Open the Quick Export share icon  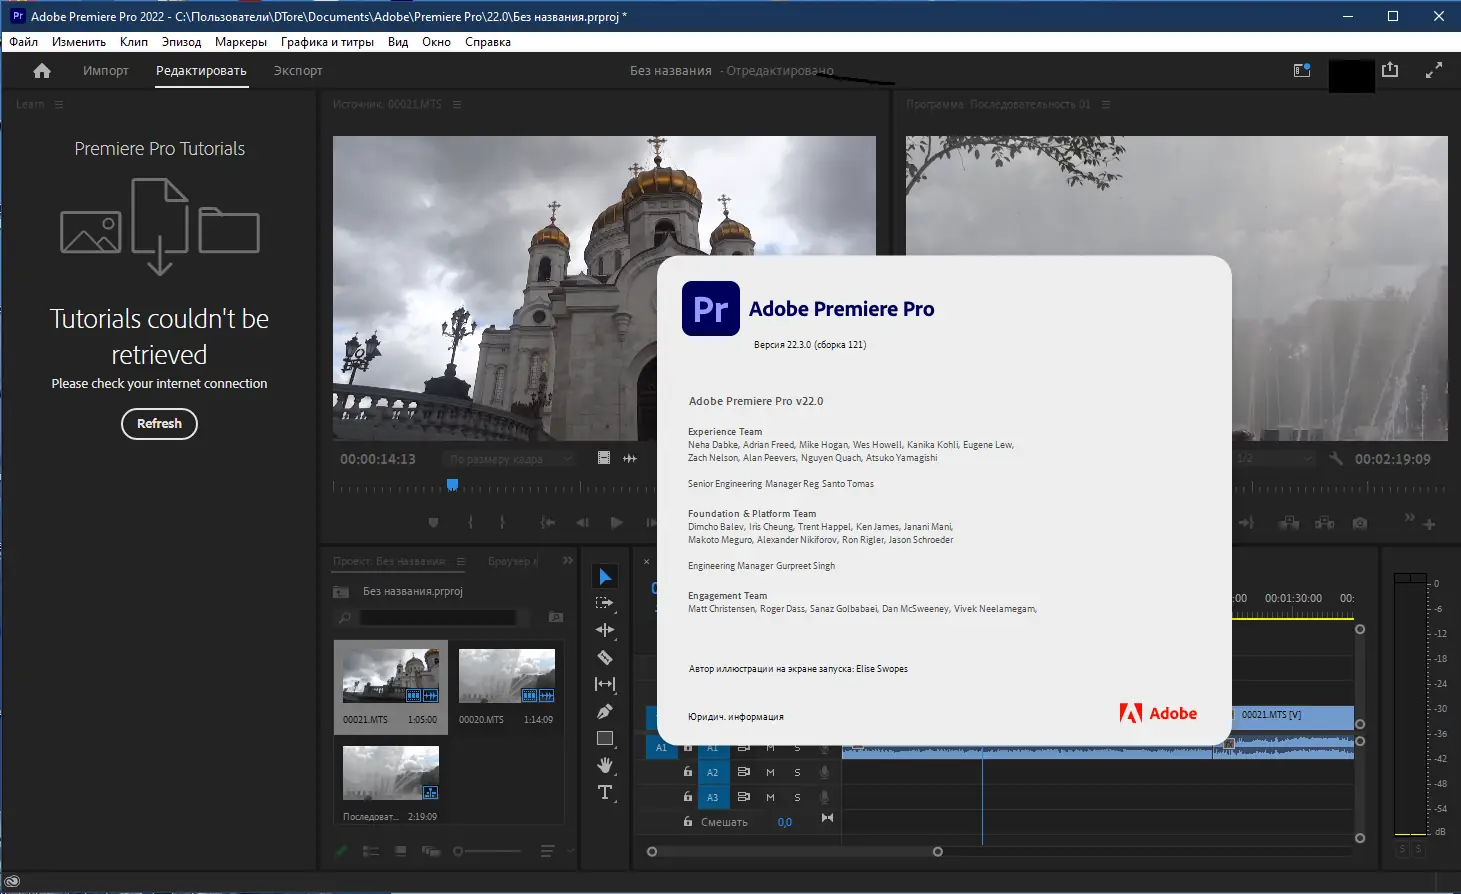[1390, 70]
